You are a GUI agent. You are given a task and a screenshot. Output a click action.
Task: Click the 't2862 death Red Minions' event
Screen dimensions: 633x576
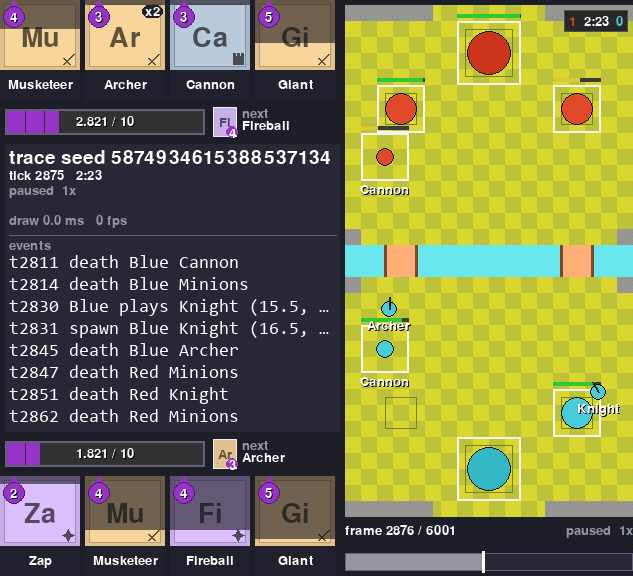[124, 417]
